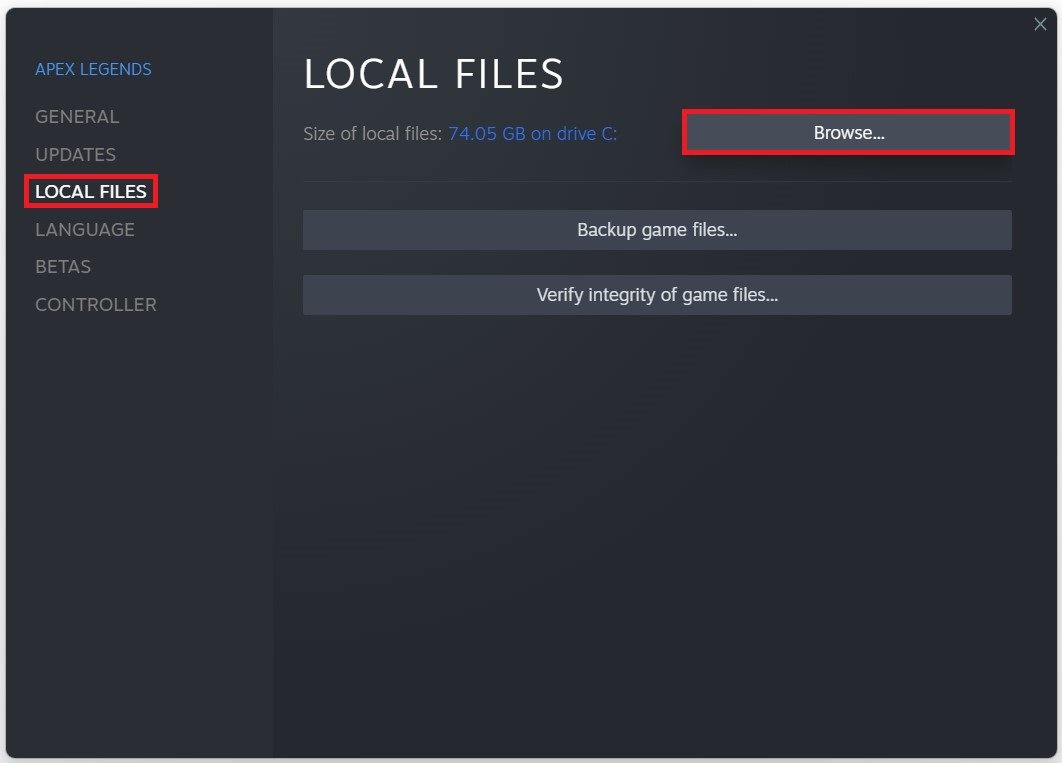Go to the Betas tab
Viewport: 1062px width, 763px height.
(x=63, y=267)
